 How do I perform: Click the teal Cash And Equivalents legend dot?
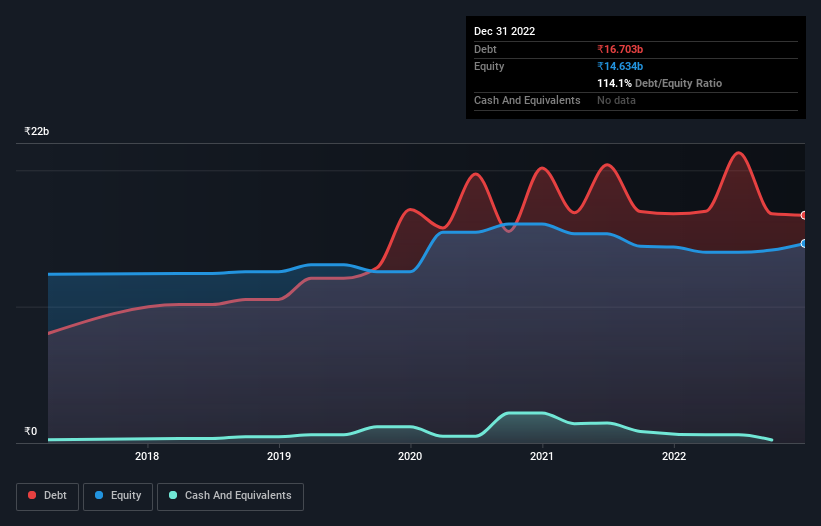tap(173, 495)
